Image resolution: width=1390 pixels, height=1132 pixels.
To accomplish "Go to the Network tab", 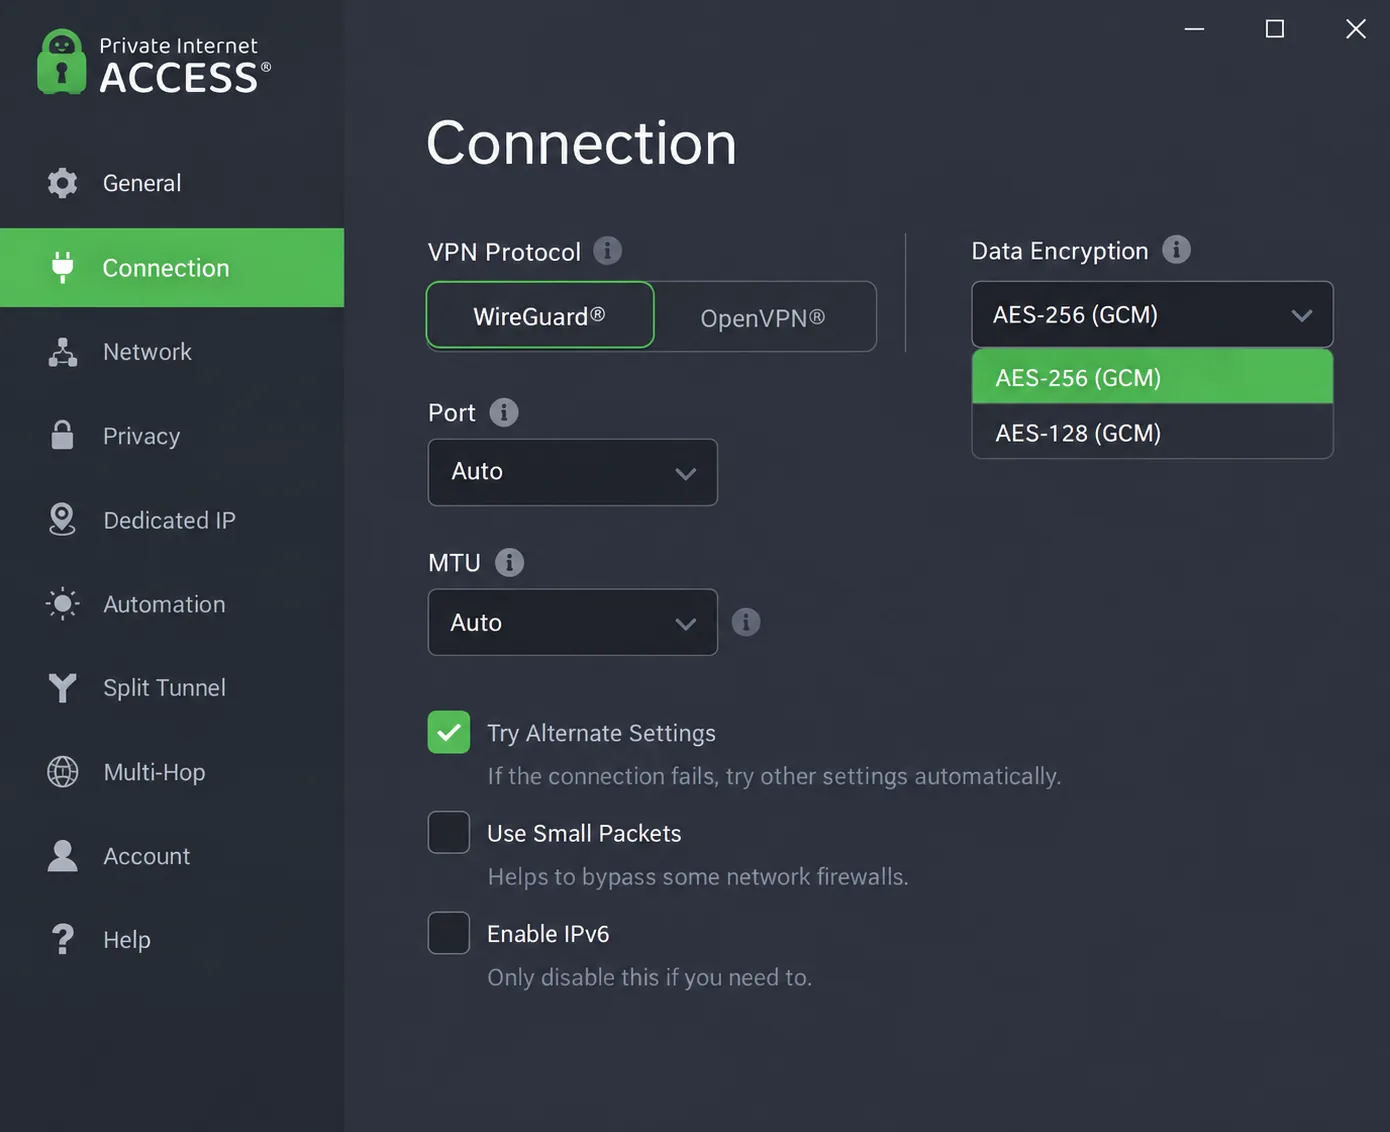I will [x=172, y=352].
